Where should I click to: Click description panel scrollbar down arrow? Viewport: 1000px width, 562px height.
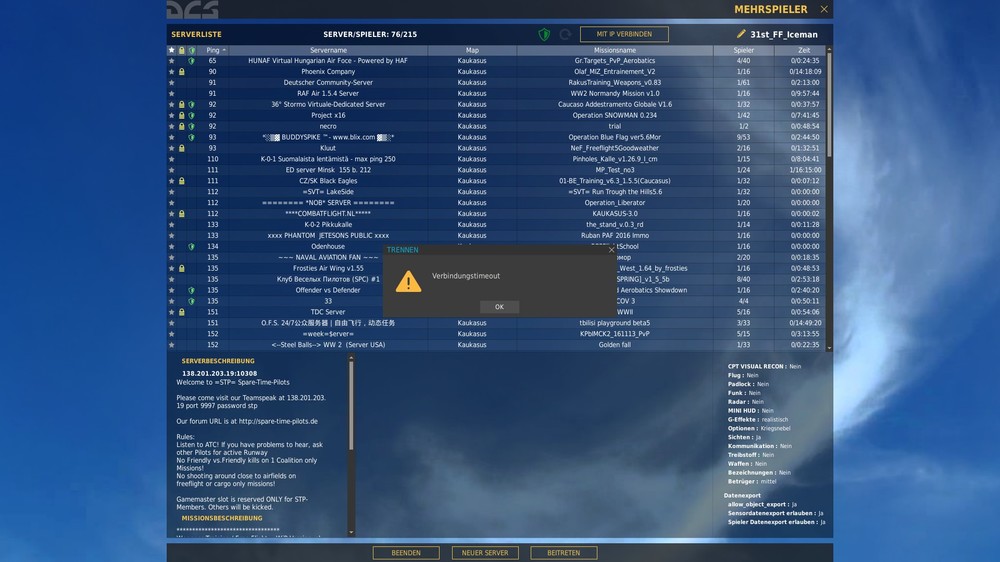pos(351,532)
